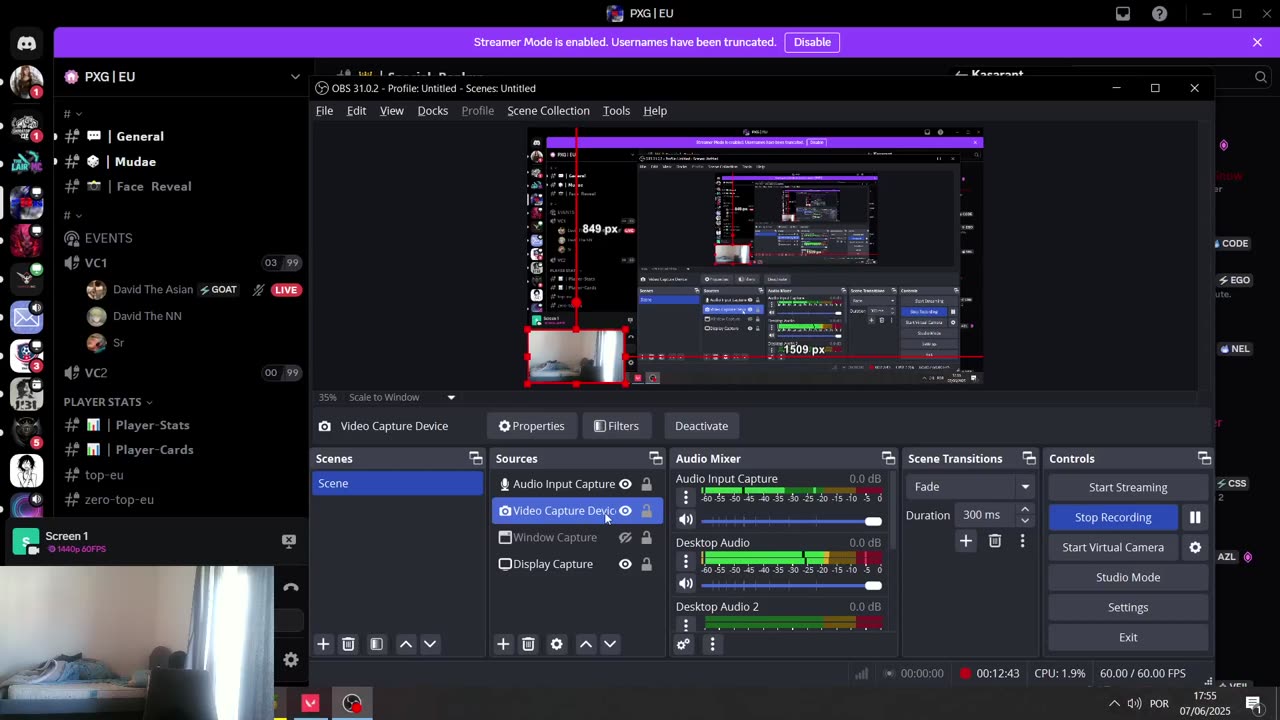
Task: Open scene filters icon in Scenes dock
Action: click(377, 644)
